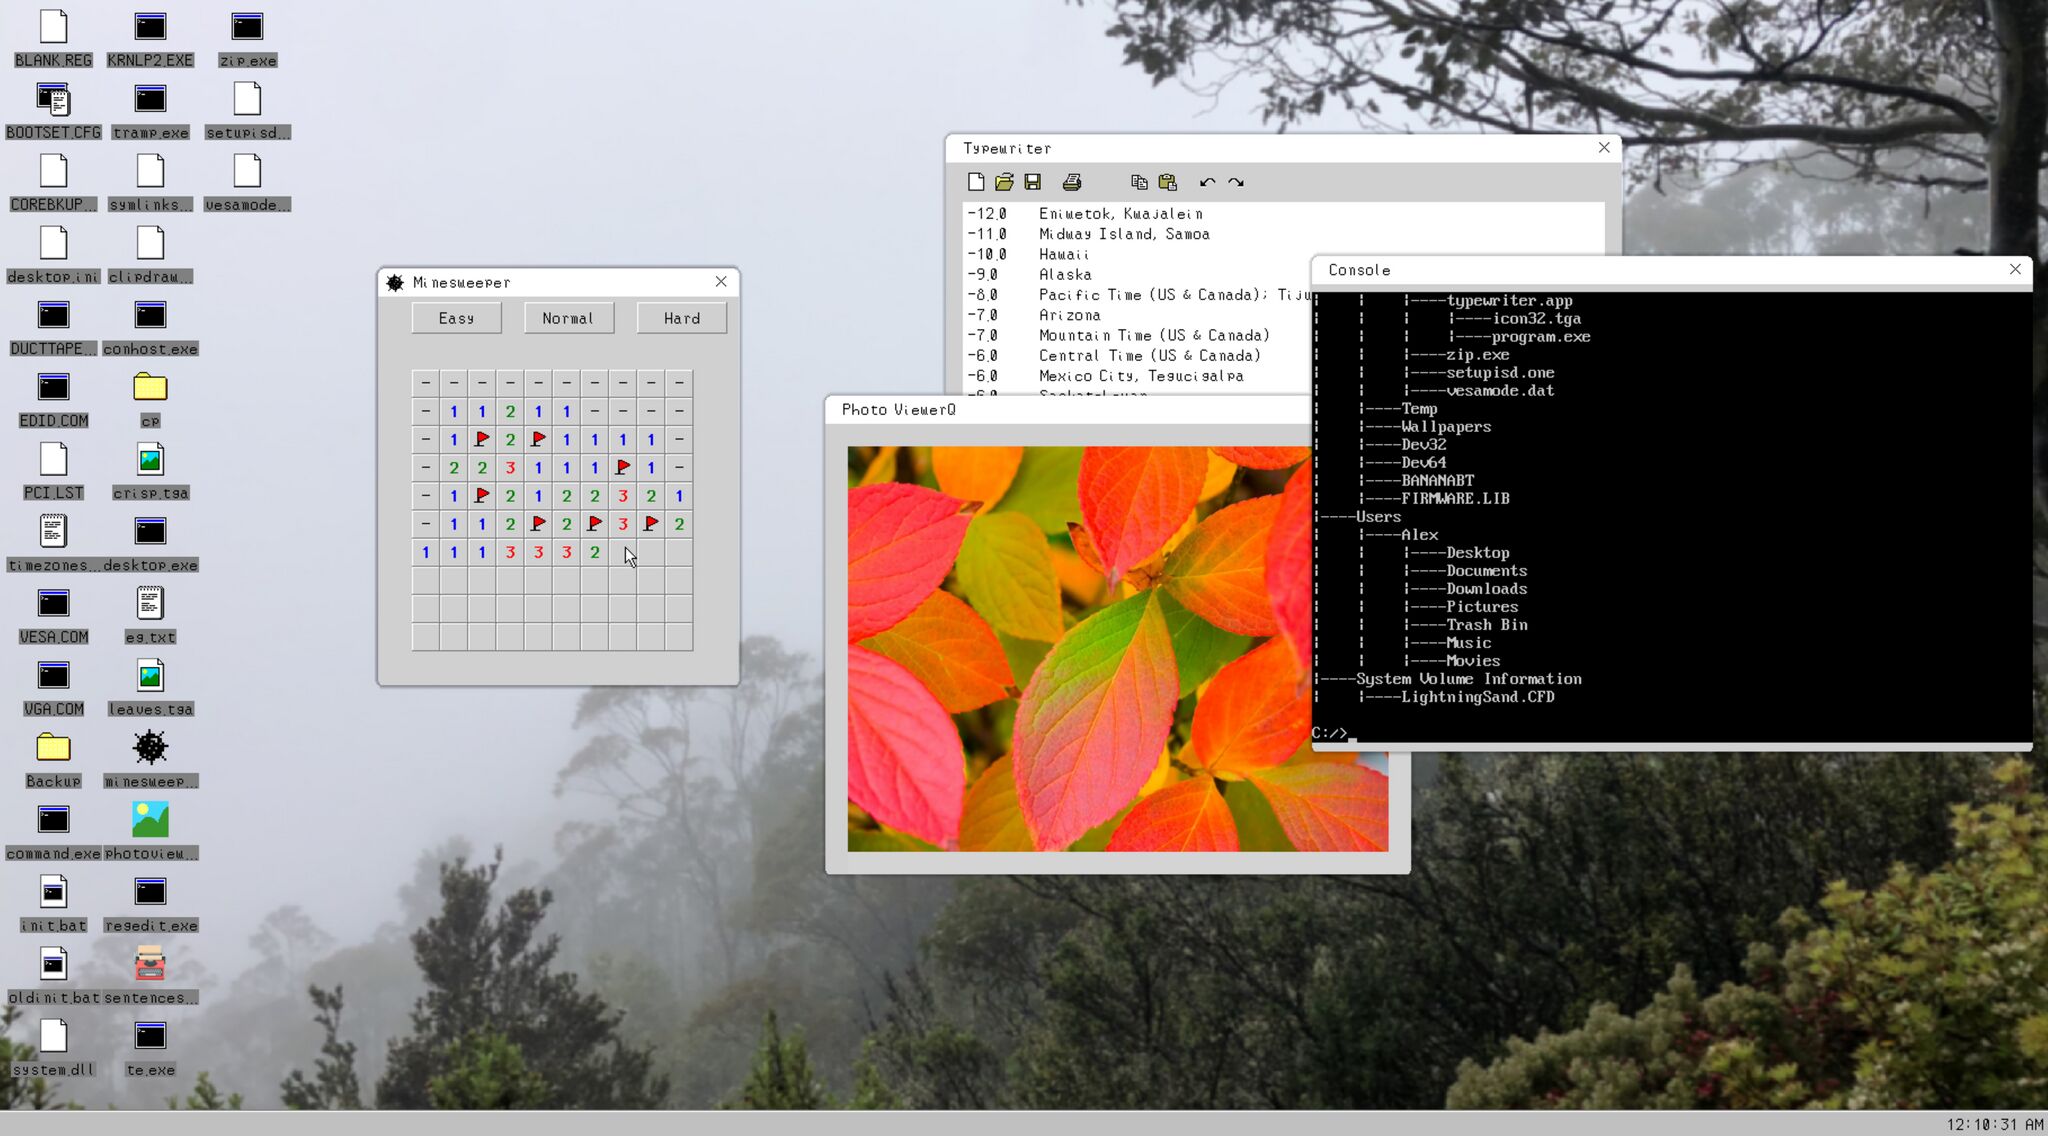Select the leaves.tga image file icon

(x=150, y=686)
